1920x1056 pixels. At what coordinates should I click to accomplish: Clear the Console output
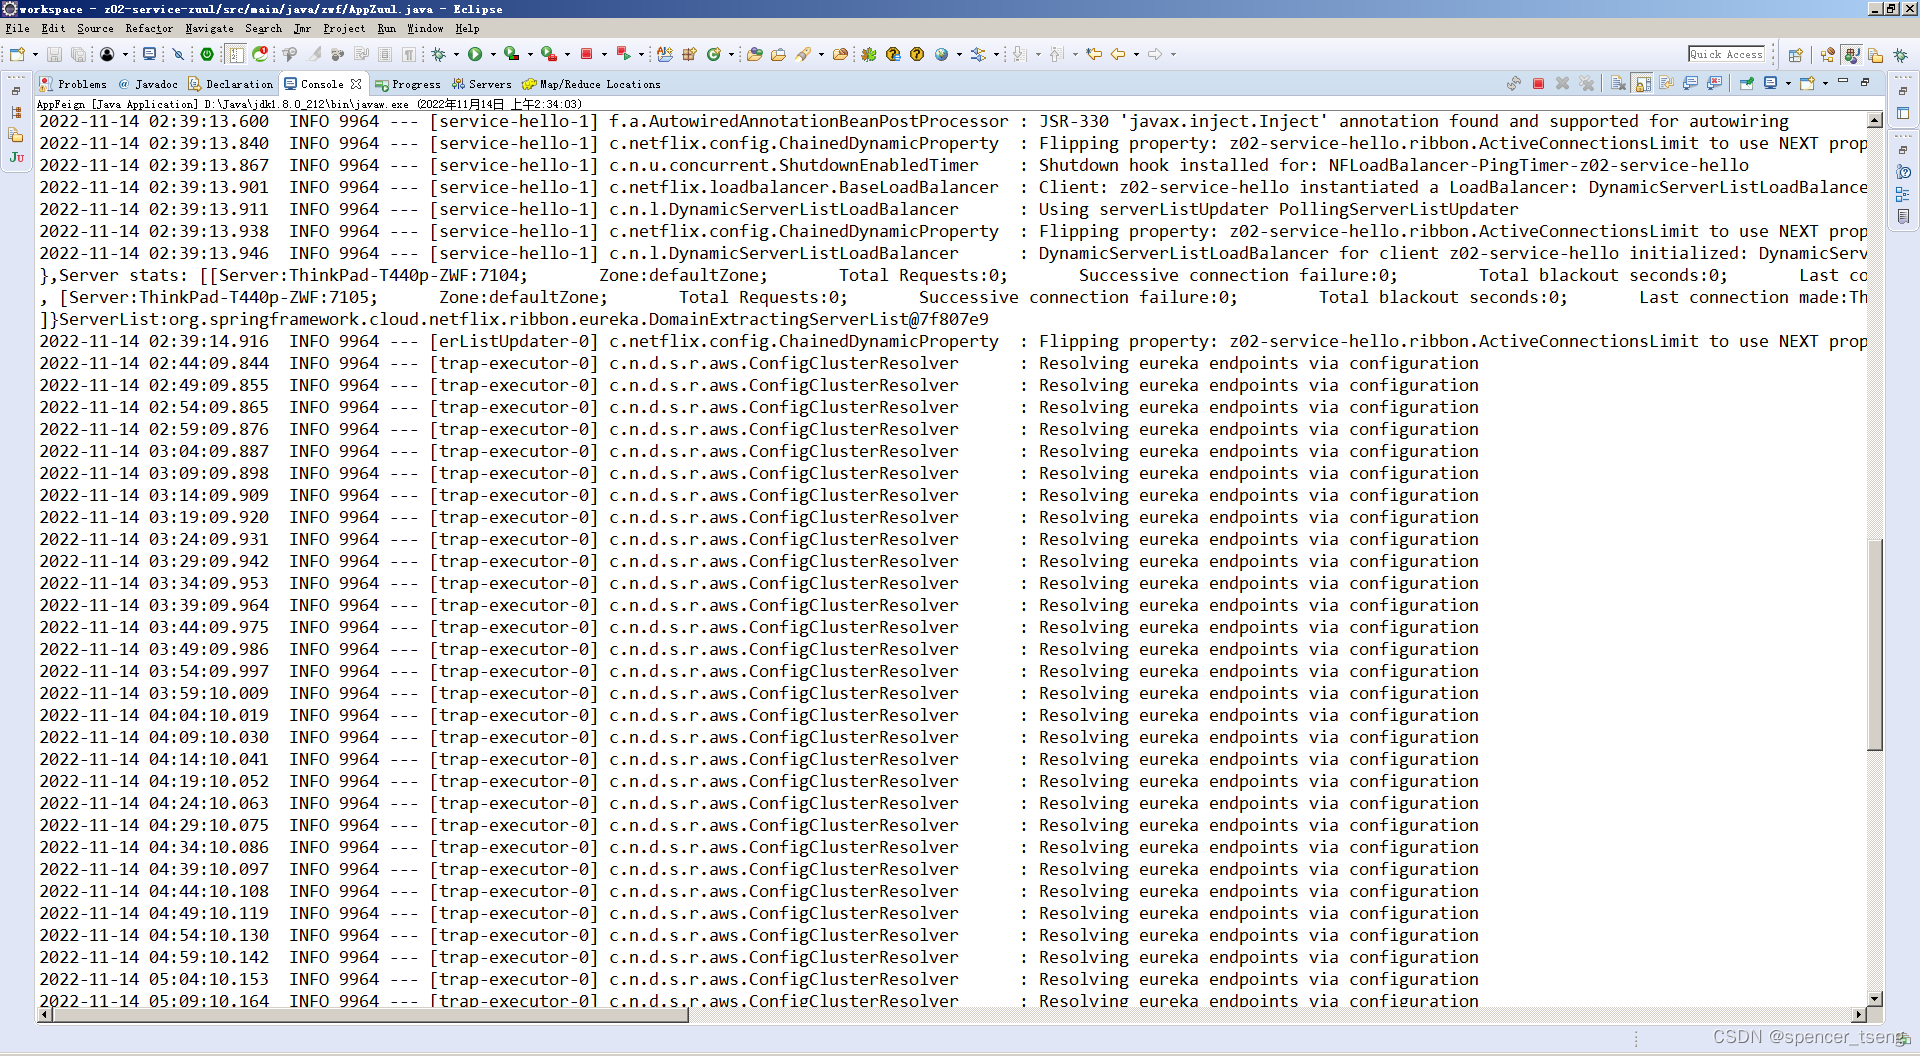[1618, 84]
